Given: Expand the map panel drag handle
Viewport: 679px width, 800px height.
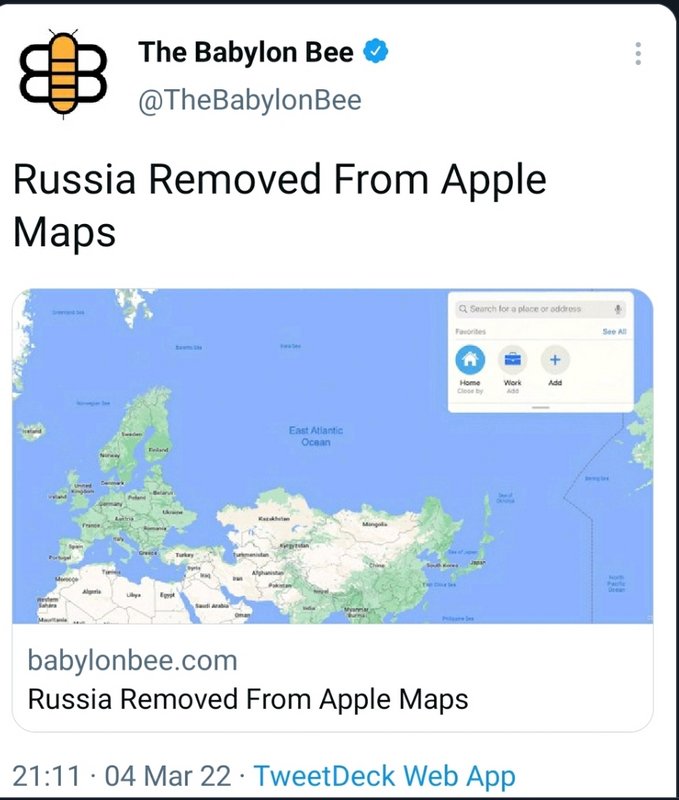Looking at the screenshot, I should (x=540, y=408).
